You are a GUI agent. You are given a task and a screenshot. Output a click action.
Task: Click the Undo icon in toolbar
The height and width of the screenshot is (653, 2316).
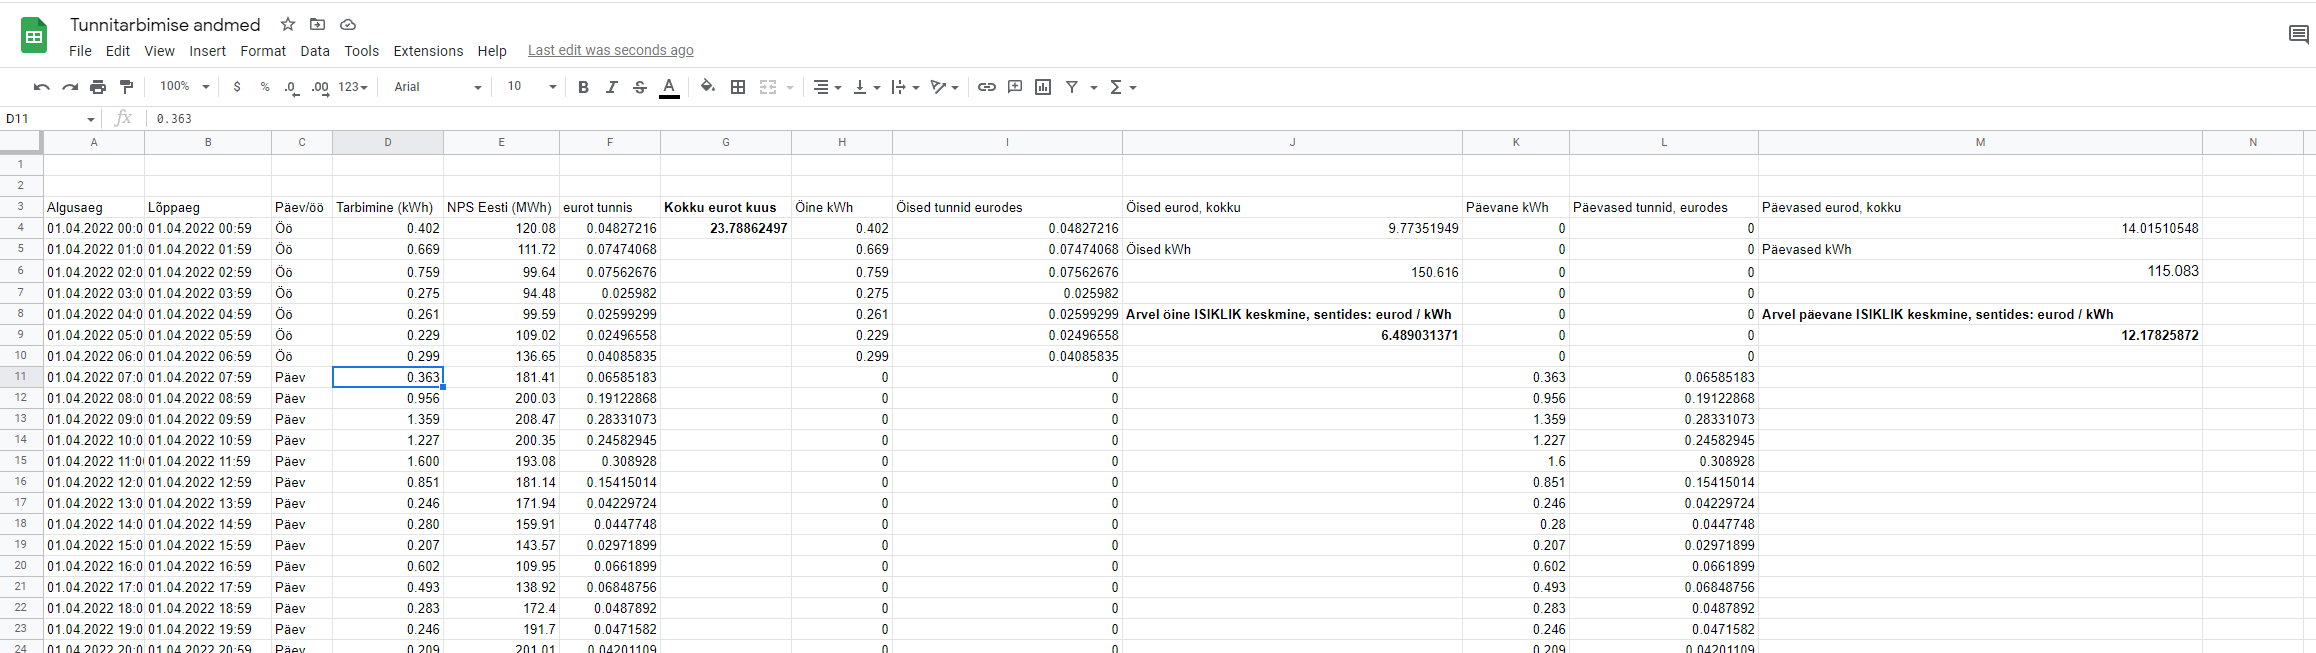click(41, 87)
